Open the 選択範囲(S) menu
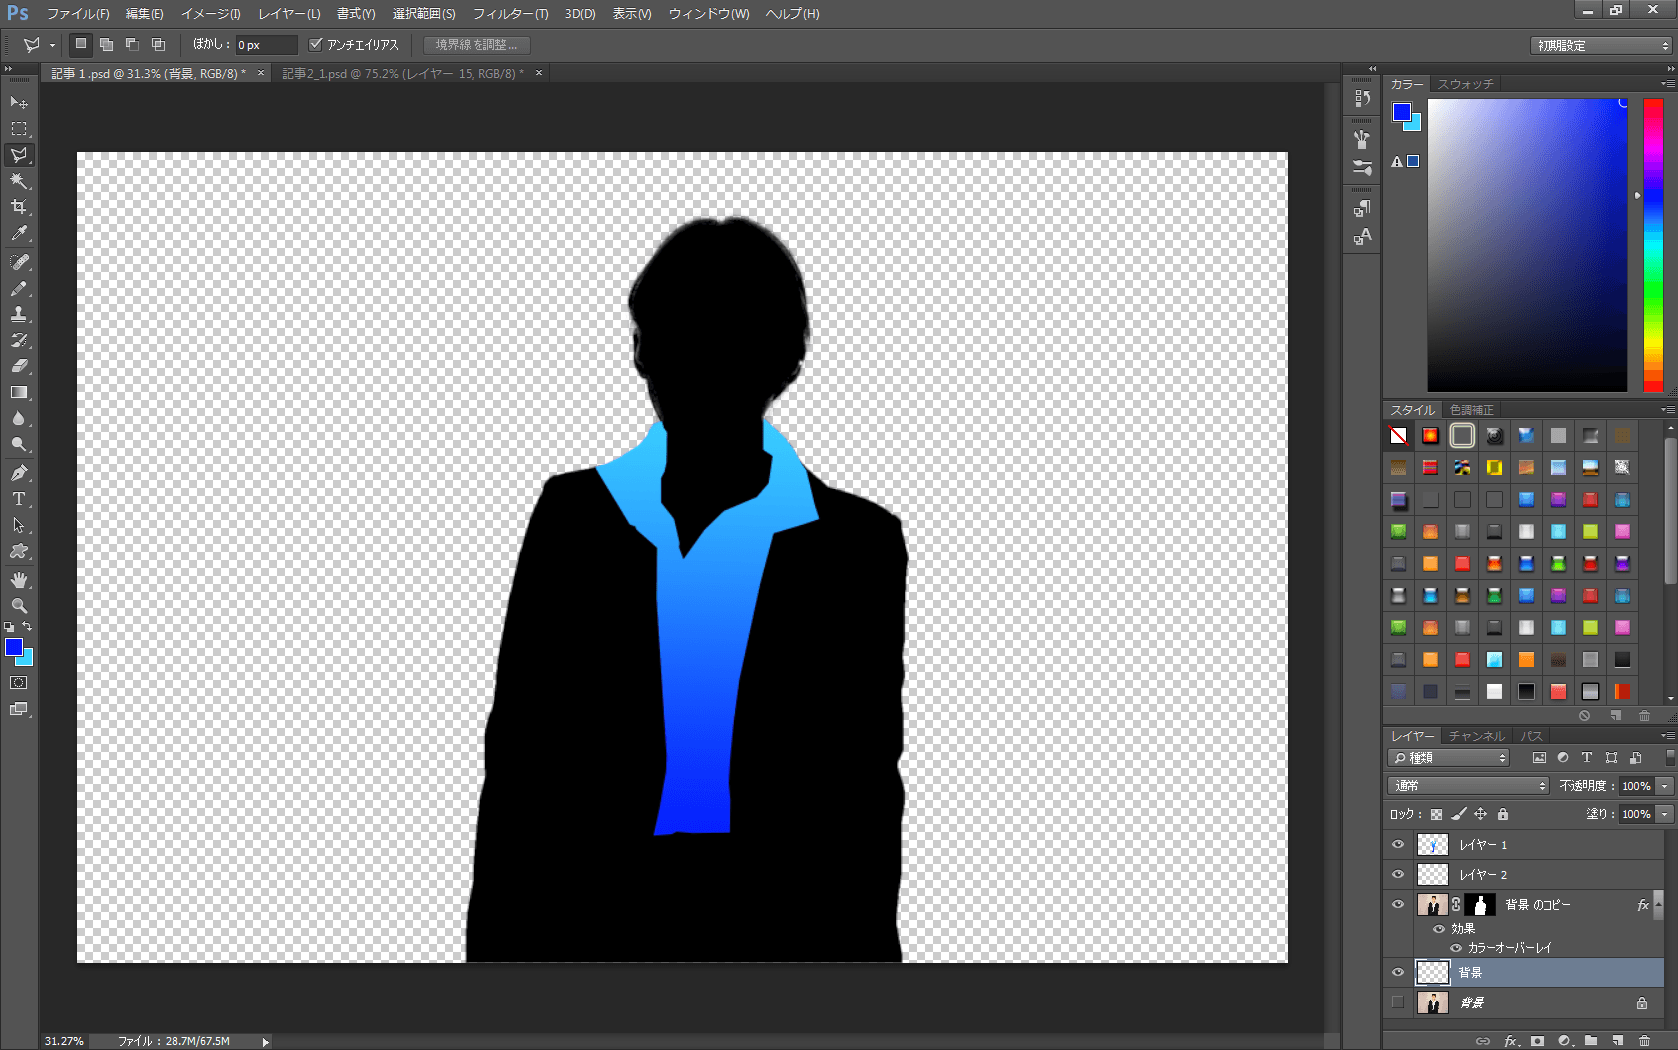This screenshot has width=1678, height=1050. pyautogui.click(x=424, y=14)
